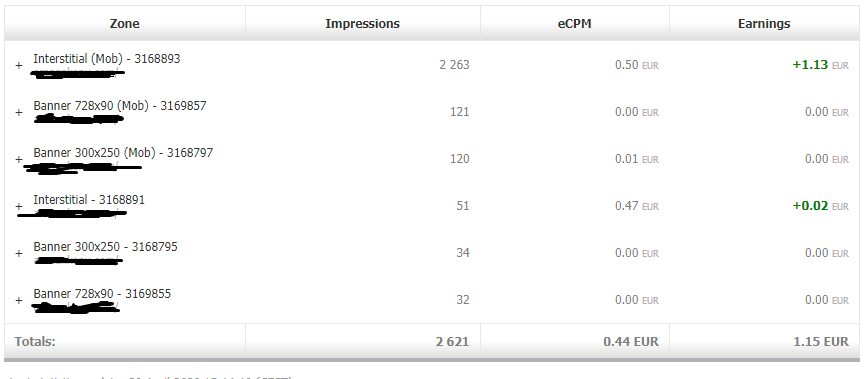Select the 2 621 total impressions cell
Image resolution: width=868 pixels, height=379 pixels.
pos(452,341)
